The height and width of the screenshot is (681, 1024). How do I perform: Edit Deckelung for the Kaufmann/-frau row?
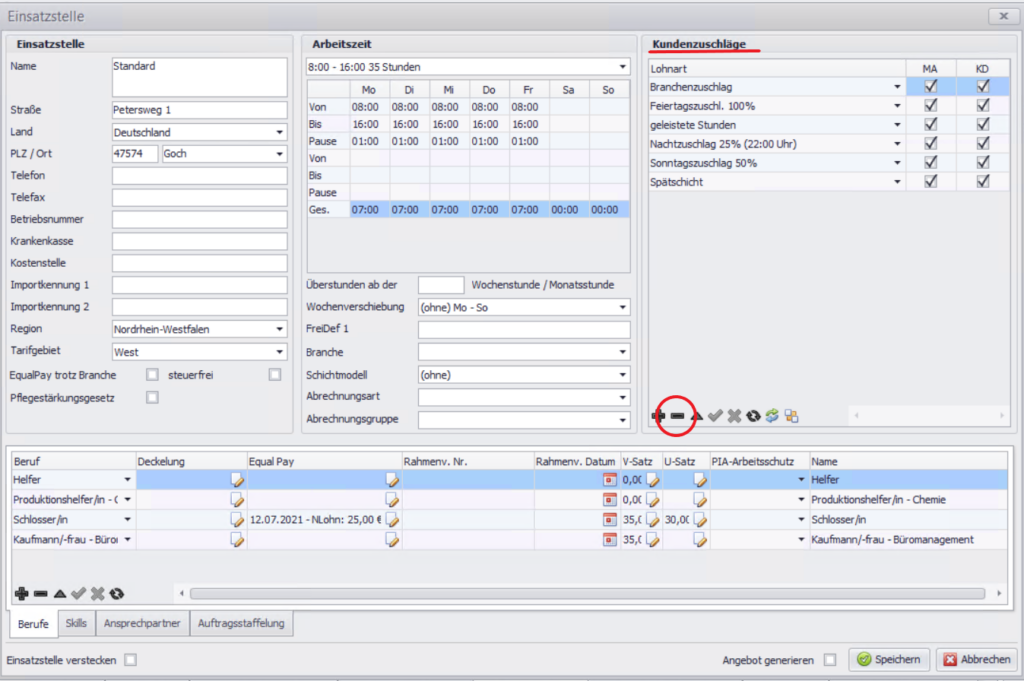tap(237, 540)
